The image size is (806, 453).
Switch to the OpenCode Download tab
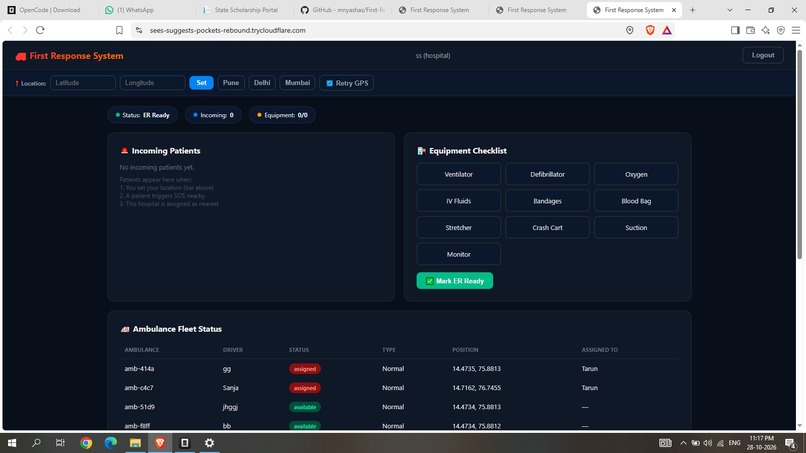(49, 10)
